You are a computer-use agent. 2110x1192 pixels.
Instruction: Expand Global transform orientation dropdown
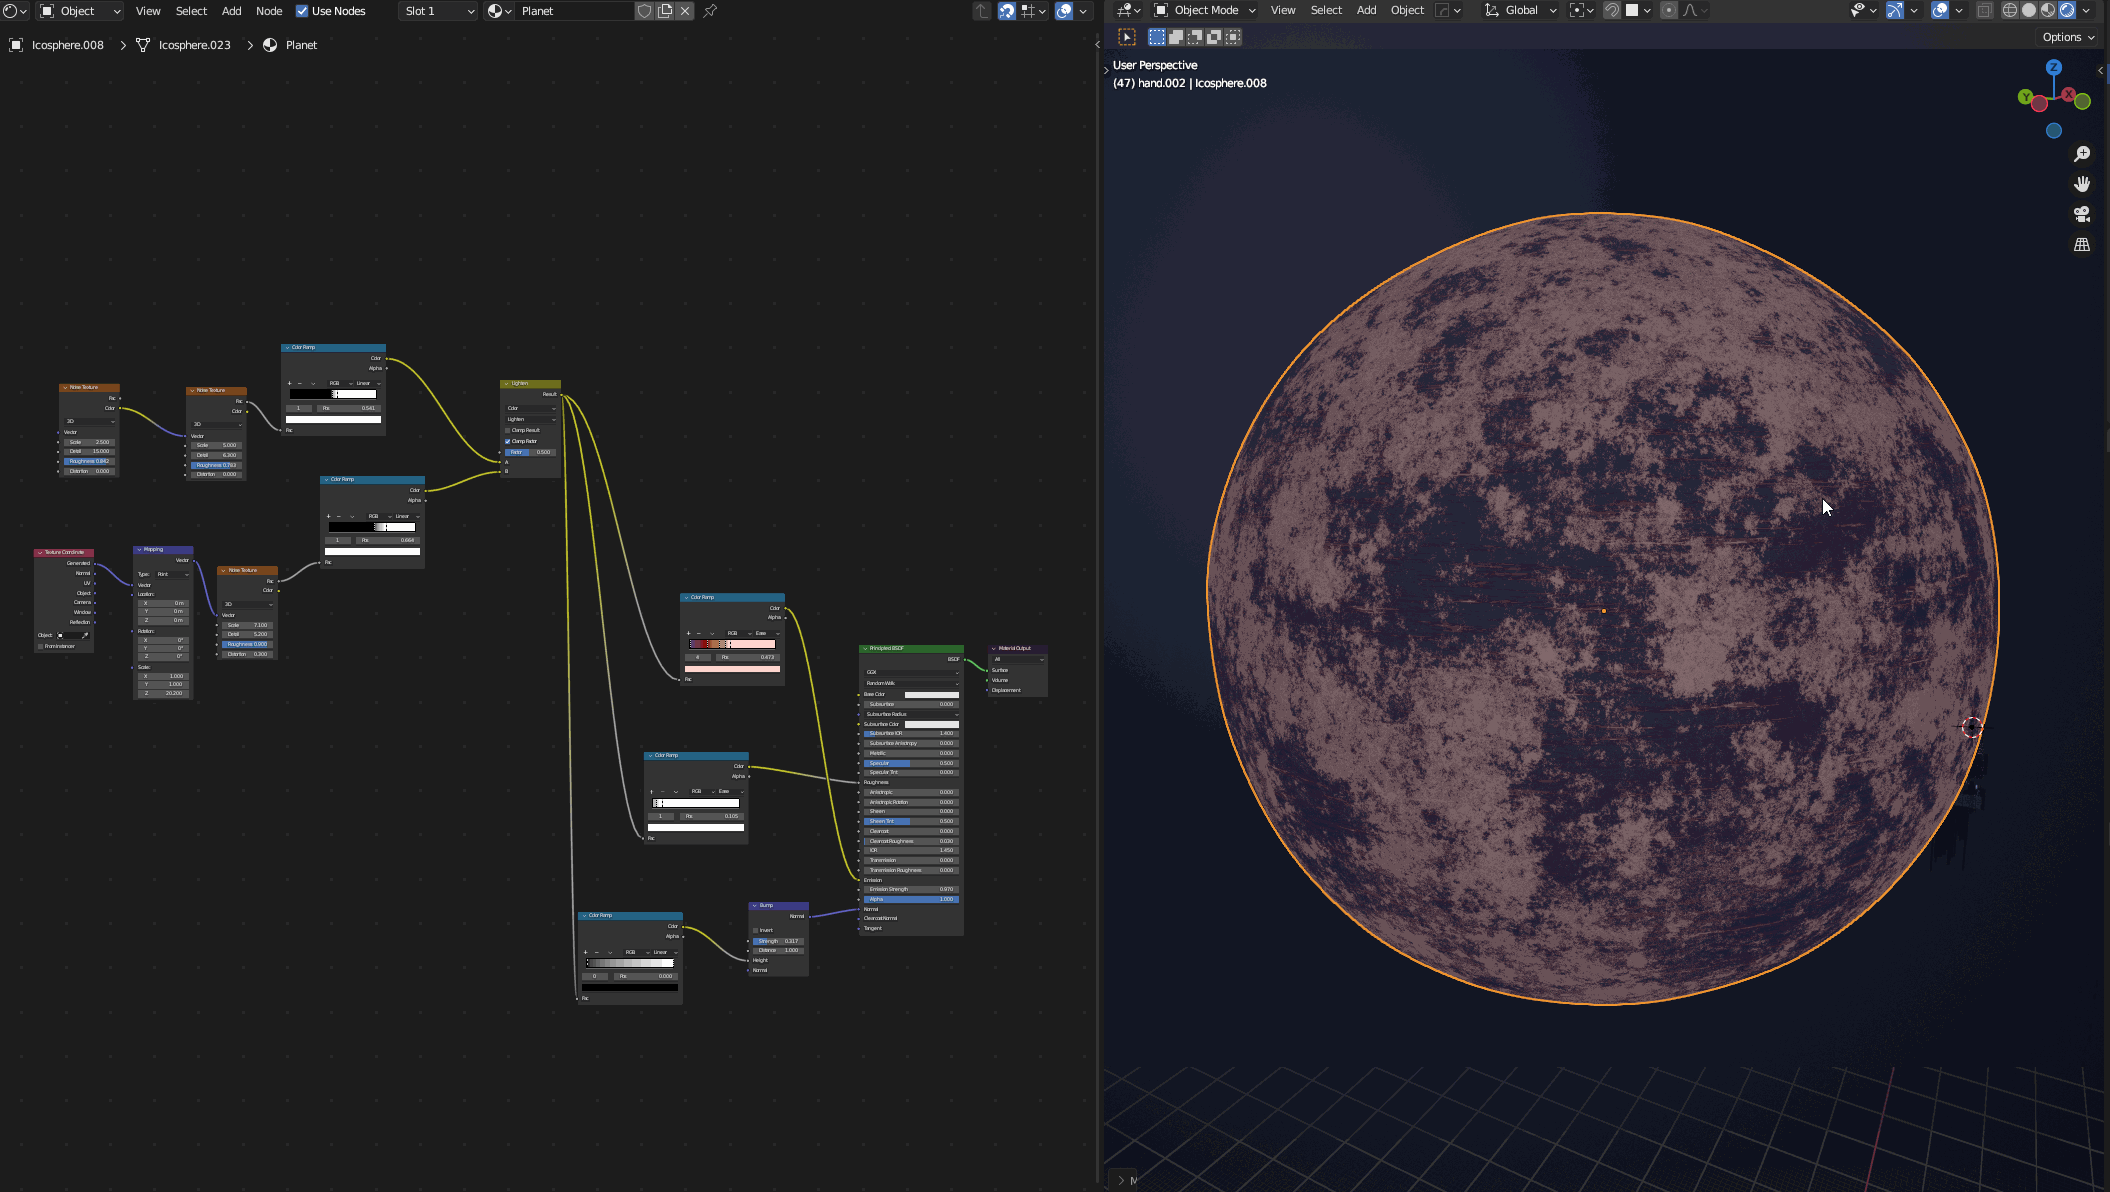1521,10
